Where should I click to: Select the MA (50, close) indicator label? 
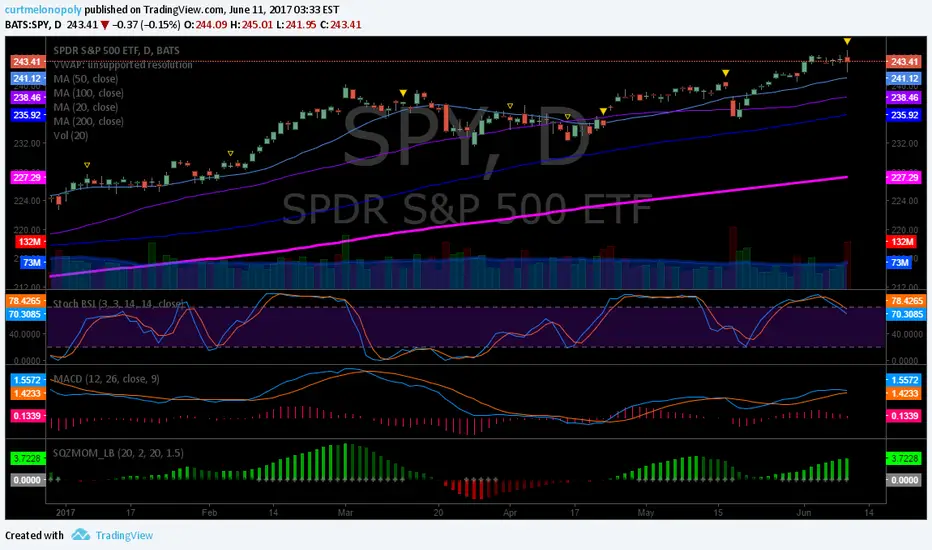tap(86, 79)
